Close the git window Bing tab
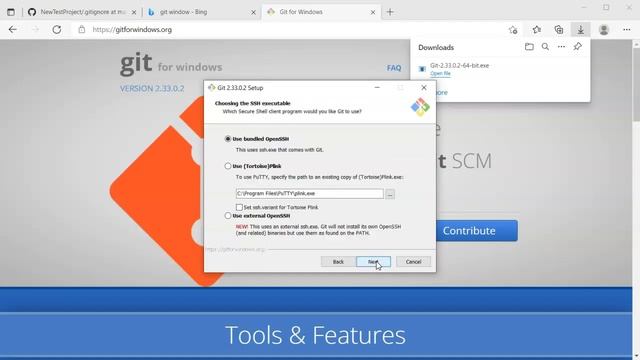 (253, 13)
